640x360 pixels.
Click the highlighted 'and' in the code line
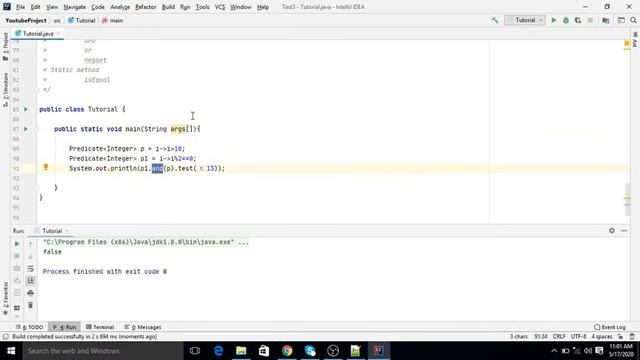tap(157, 168)
